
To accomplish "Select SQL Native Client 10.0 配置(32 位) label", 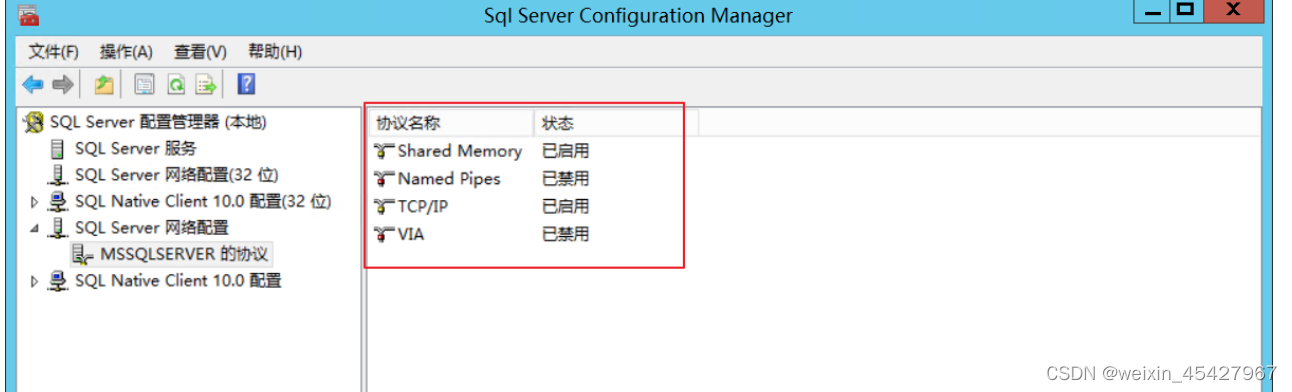I will [203, 201].
